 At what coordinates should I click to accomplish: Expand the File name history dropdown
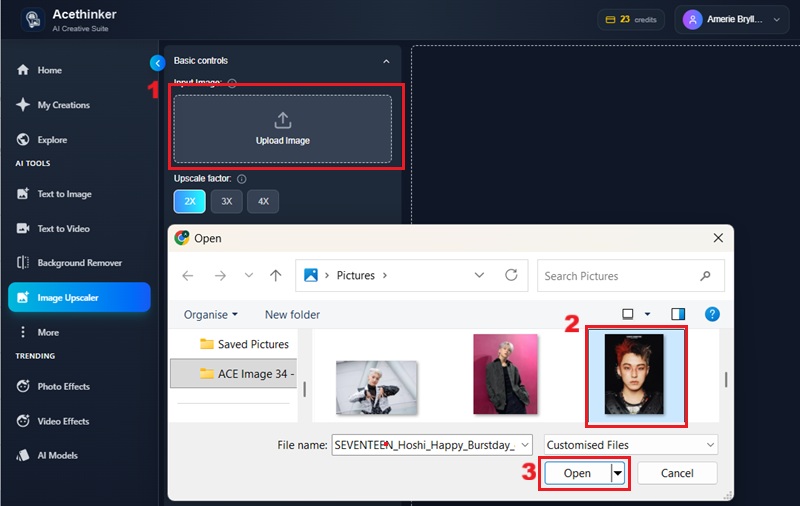pos(525,445)
